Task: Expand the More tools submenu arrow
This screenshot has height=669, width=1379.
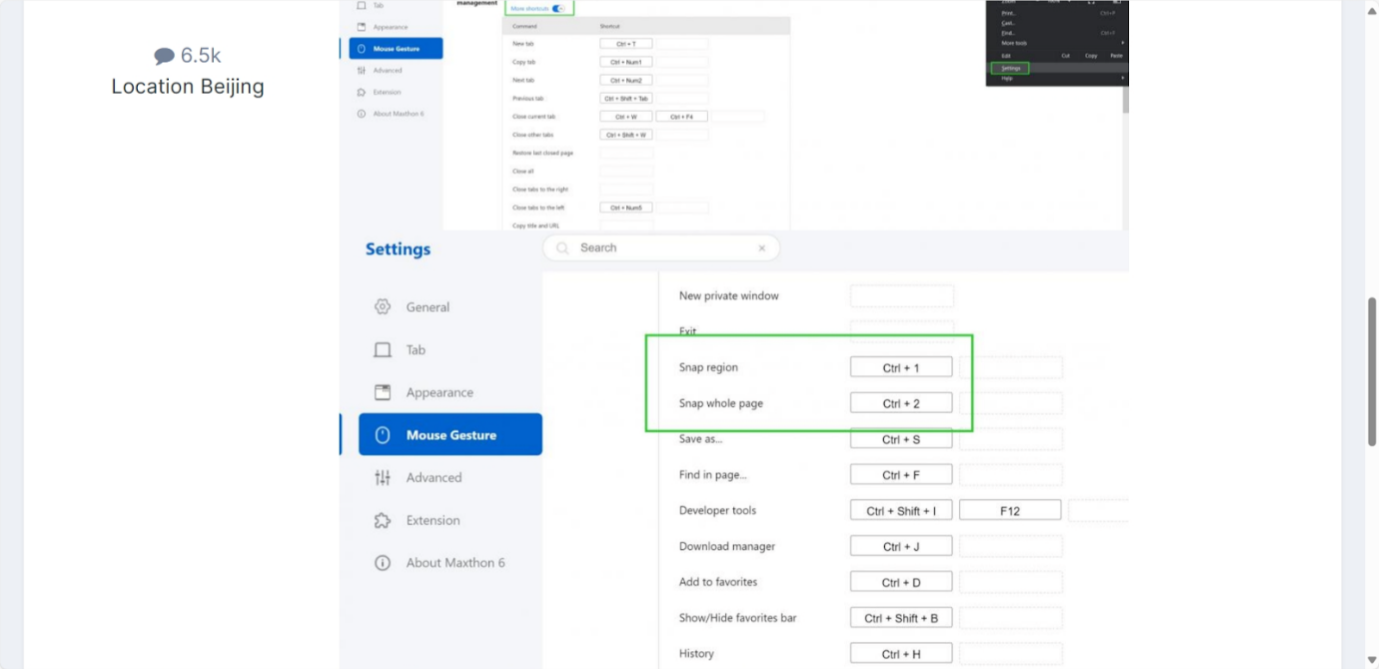Action: coord(1122,43)
